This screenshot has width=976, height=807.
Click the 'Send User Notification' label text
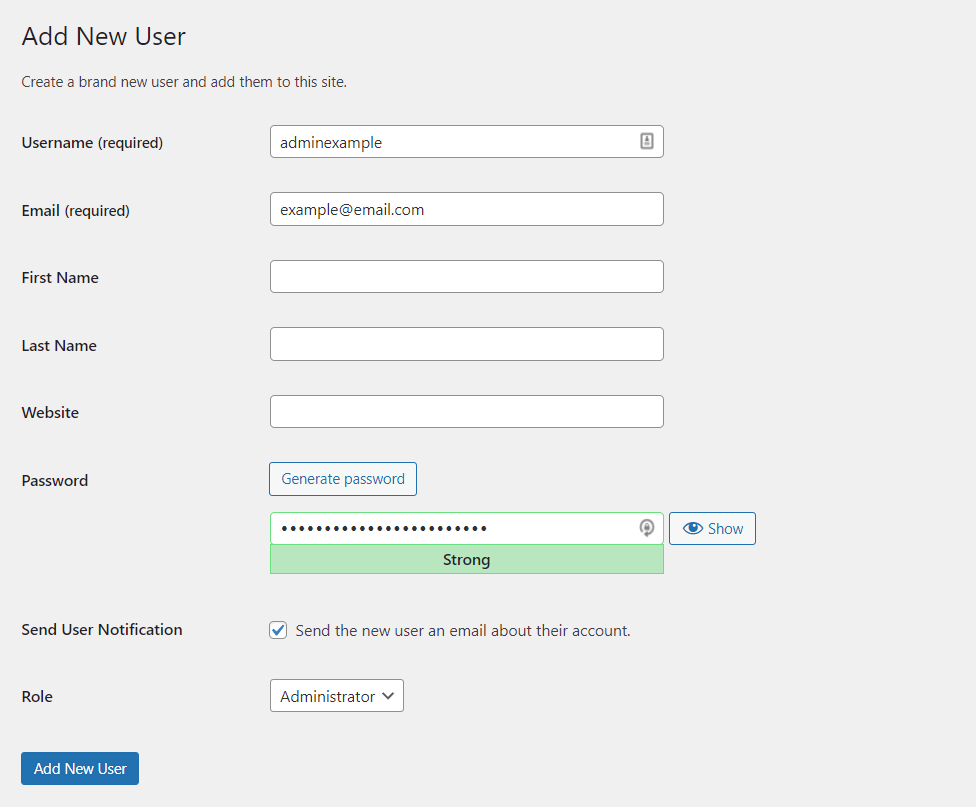(x=101, y=630)
